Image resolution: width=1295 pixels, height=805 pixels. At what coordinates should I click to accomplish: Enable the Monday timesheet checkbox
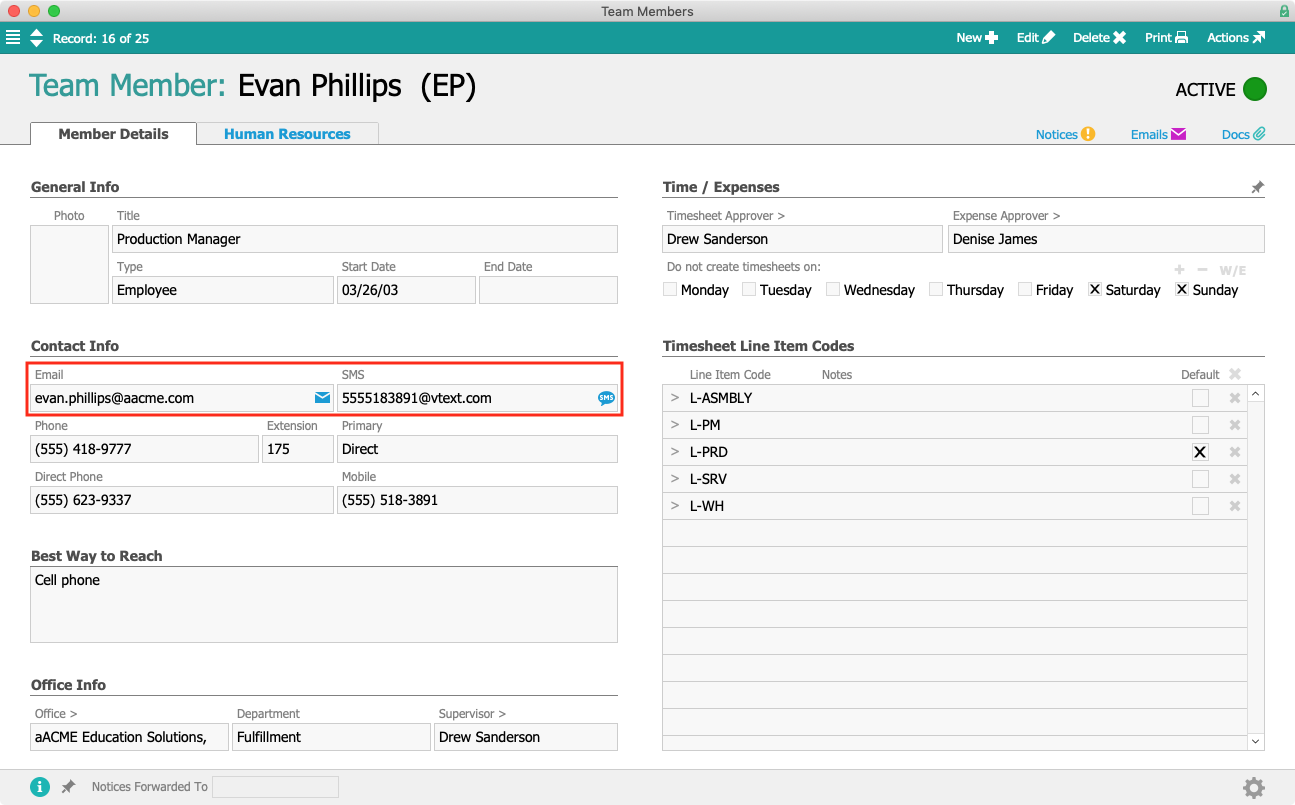coord(670,290)
